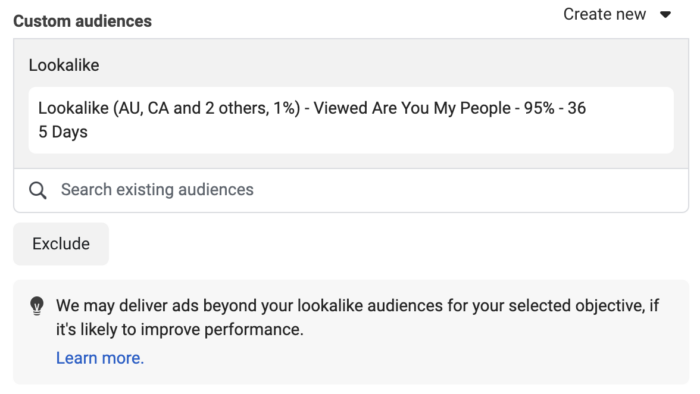Click the lightbulb tip icon

pyautogui.click(x=37, y=307)
